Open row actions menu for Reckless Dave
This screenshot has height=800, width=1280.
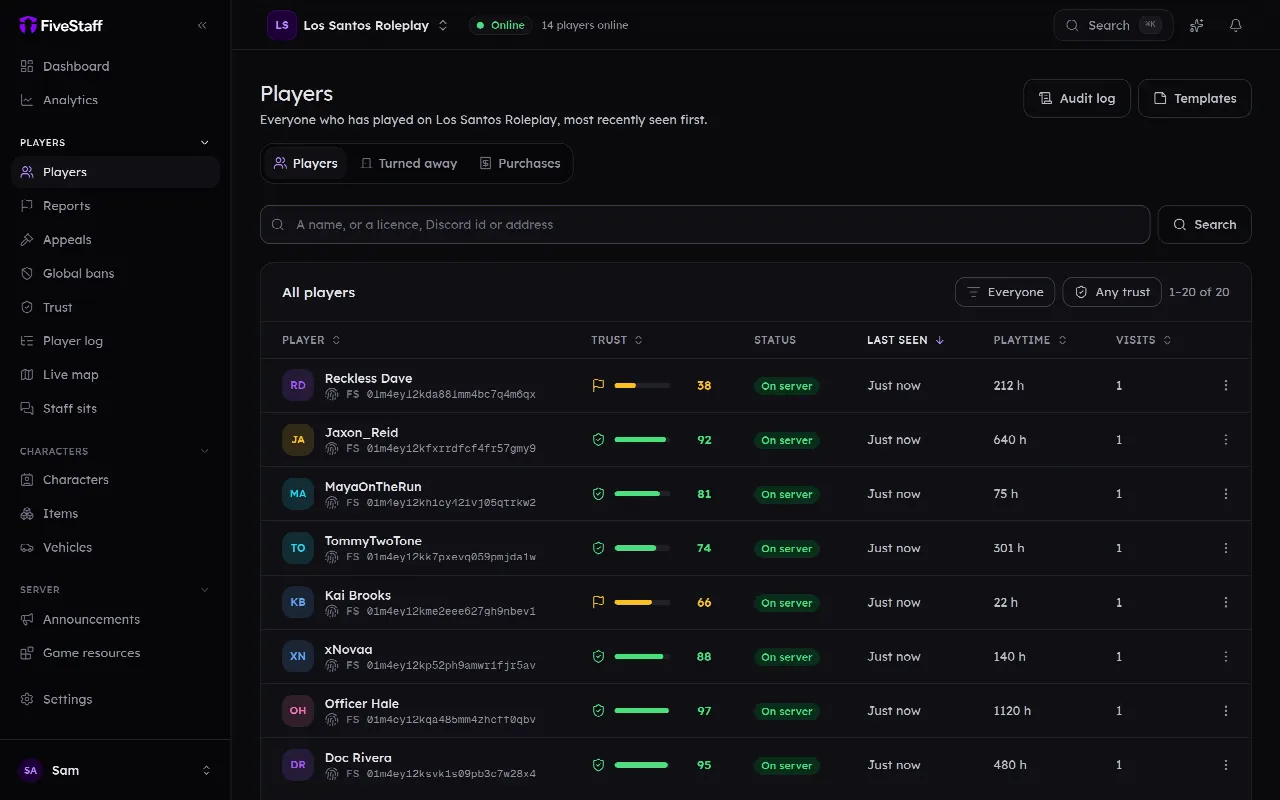[x=1226, y=386]
